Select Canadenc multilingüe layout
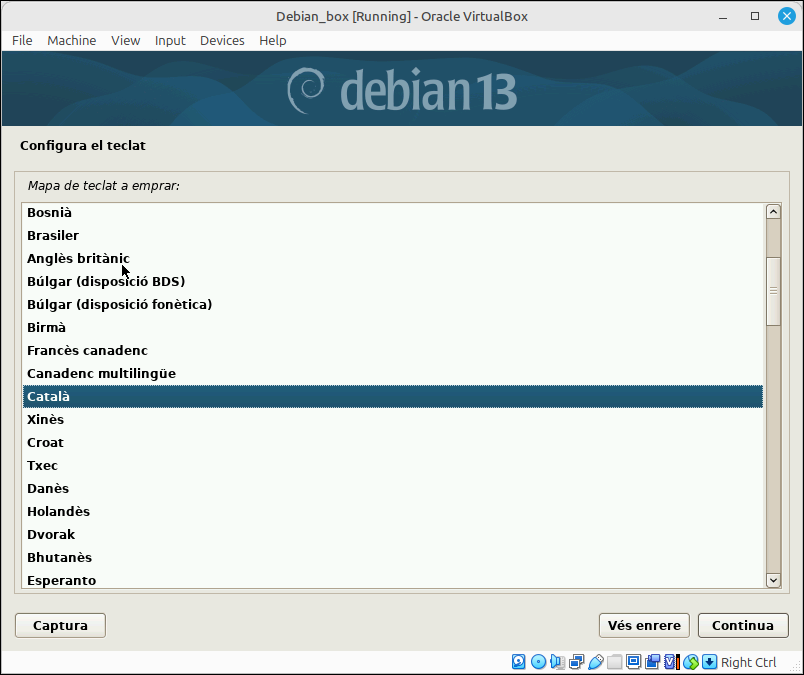The width and height of the screenshot is (804, 675). point(393,373)
